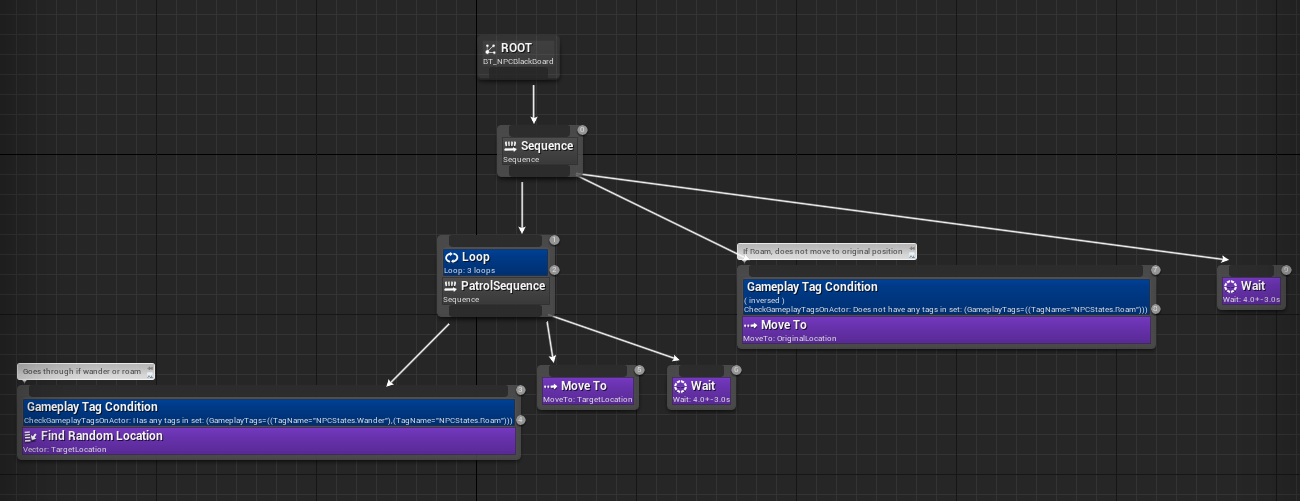Click execution index badge 0 on Sequence
This screenshot has height=501, width=1300.
coord(582,130)
